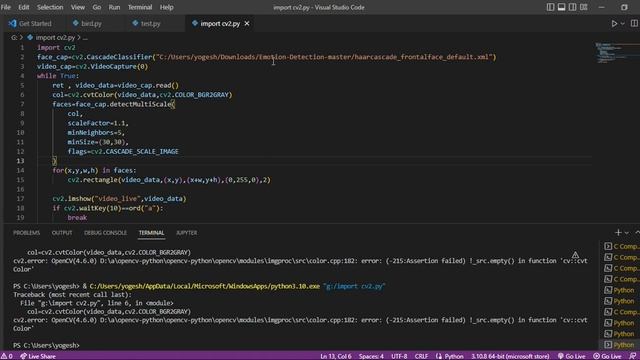This screenshot has height=360, width=640.
Task: Click the 'while True:' code line
Action: [x=58, y=76]
